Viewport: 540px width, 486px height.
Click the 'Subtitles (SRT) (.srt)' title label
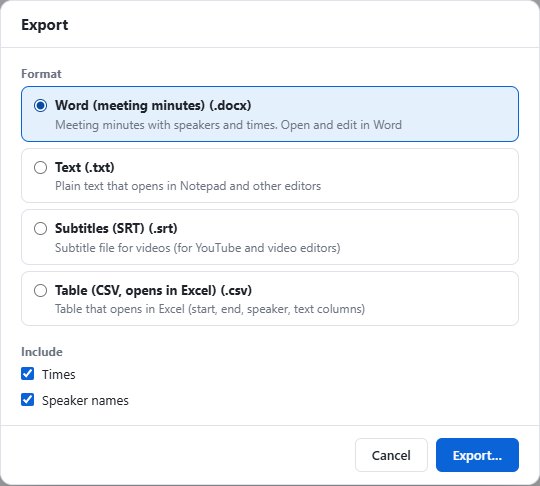coord(116,228)
